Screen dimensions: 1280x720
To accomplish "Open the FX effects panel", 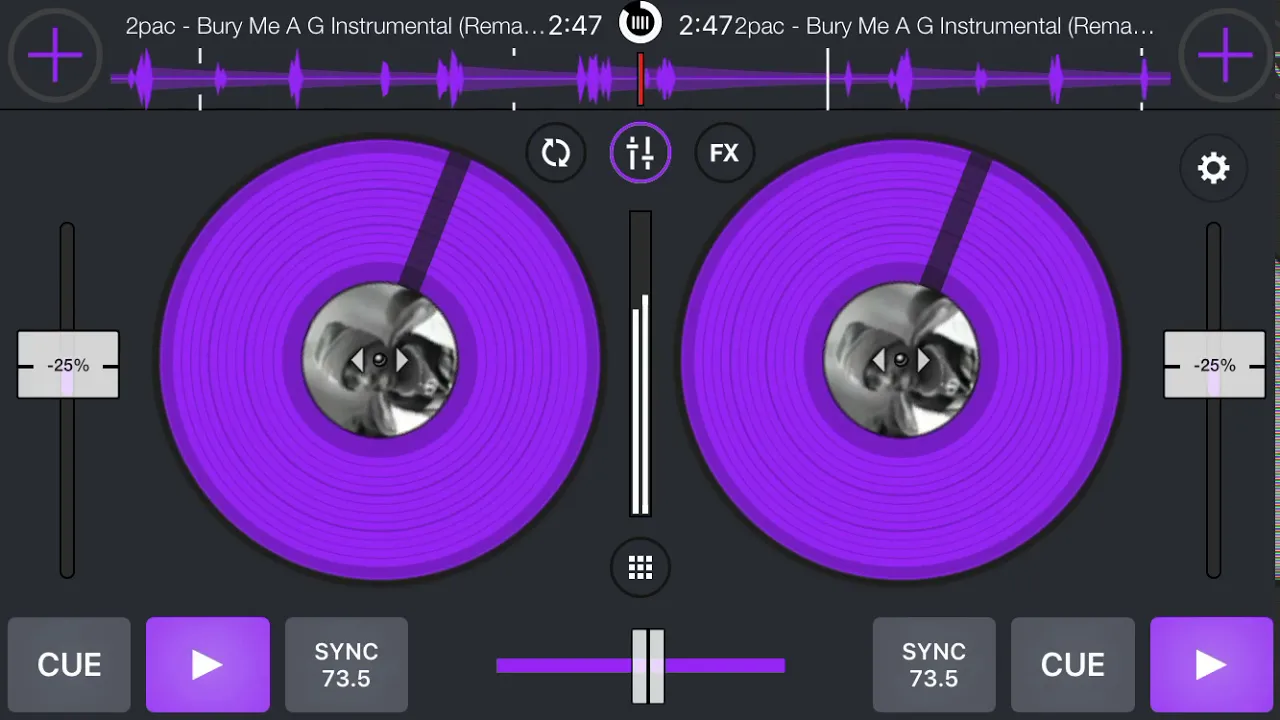I will click(724, 153).
